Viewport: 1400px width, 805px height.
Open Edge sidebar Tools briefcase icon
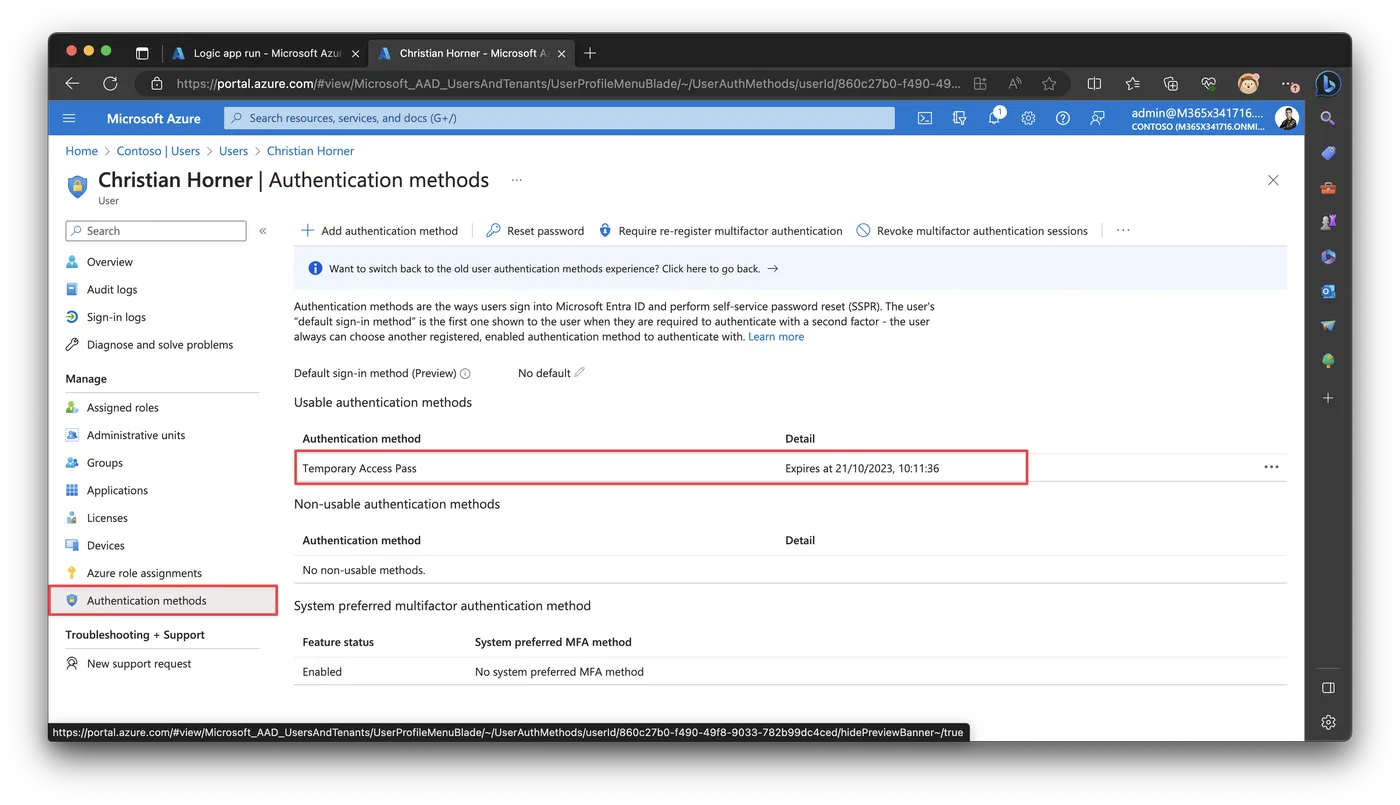point(1328,188)
